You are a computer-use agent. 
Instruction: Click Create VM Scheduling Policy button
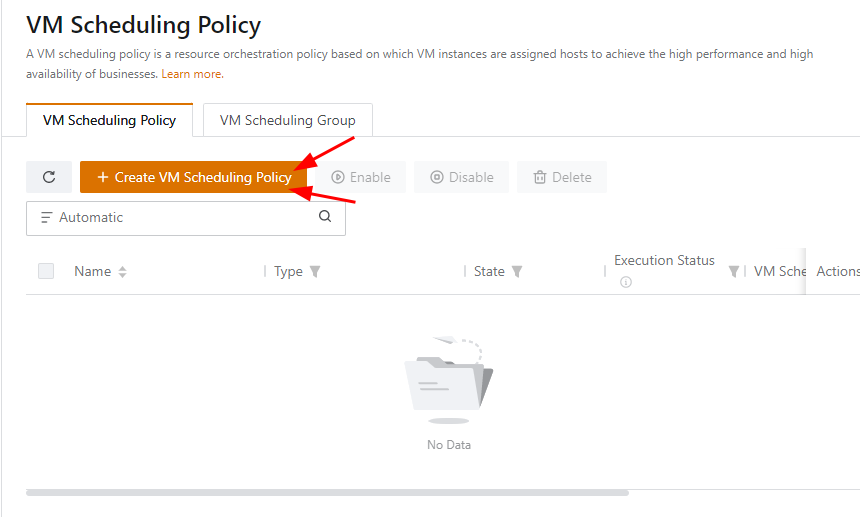pos(193,177)
